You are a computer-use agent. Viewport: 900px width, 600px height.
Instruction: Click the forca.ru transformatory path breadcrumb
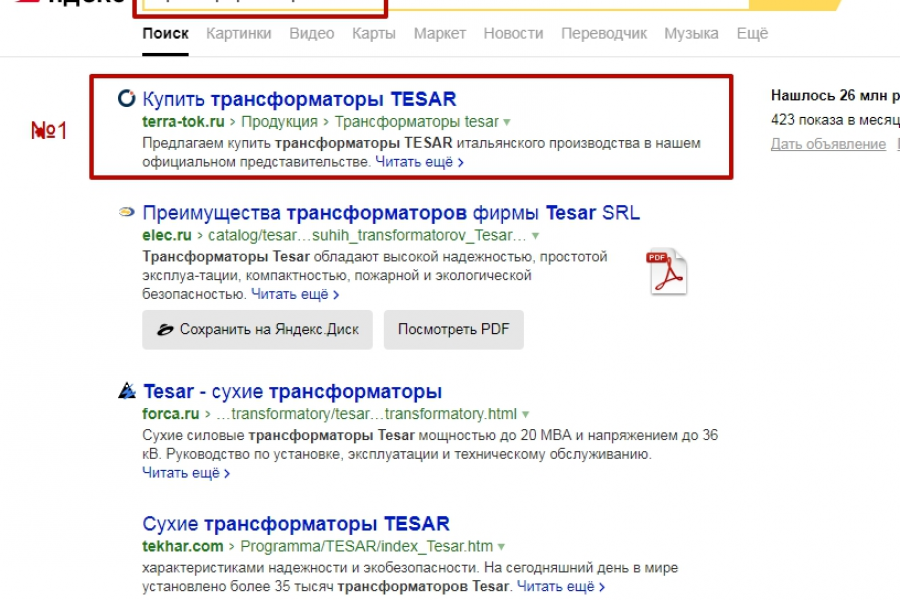pos(366,414)
